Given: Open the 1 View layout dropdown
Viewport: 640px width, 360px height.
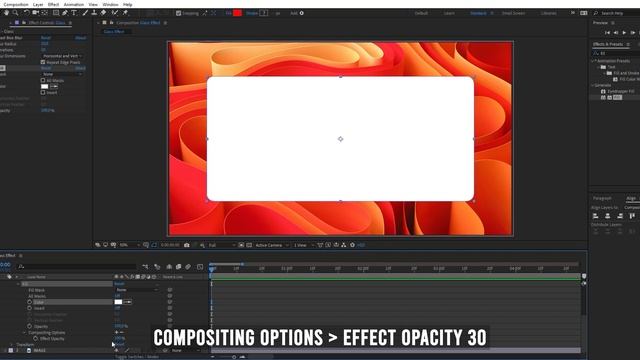Looking at the screenshot, I should [x=303, y=245].
